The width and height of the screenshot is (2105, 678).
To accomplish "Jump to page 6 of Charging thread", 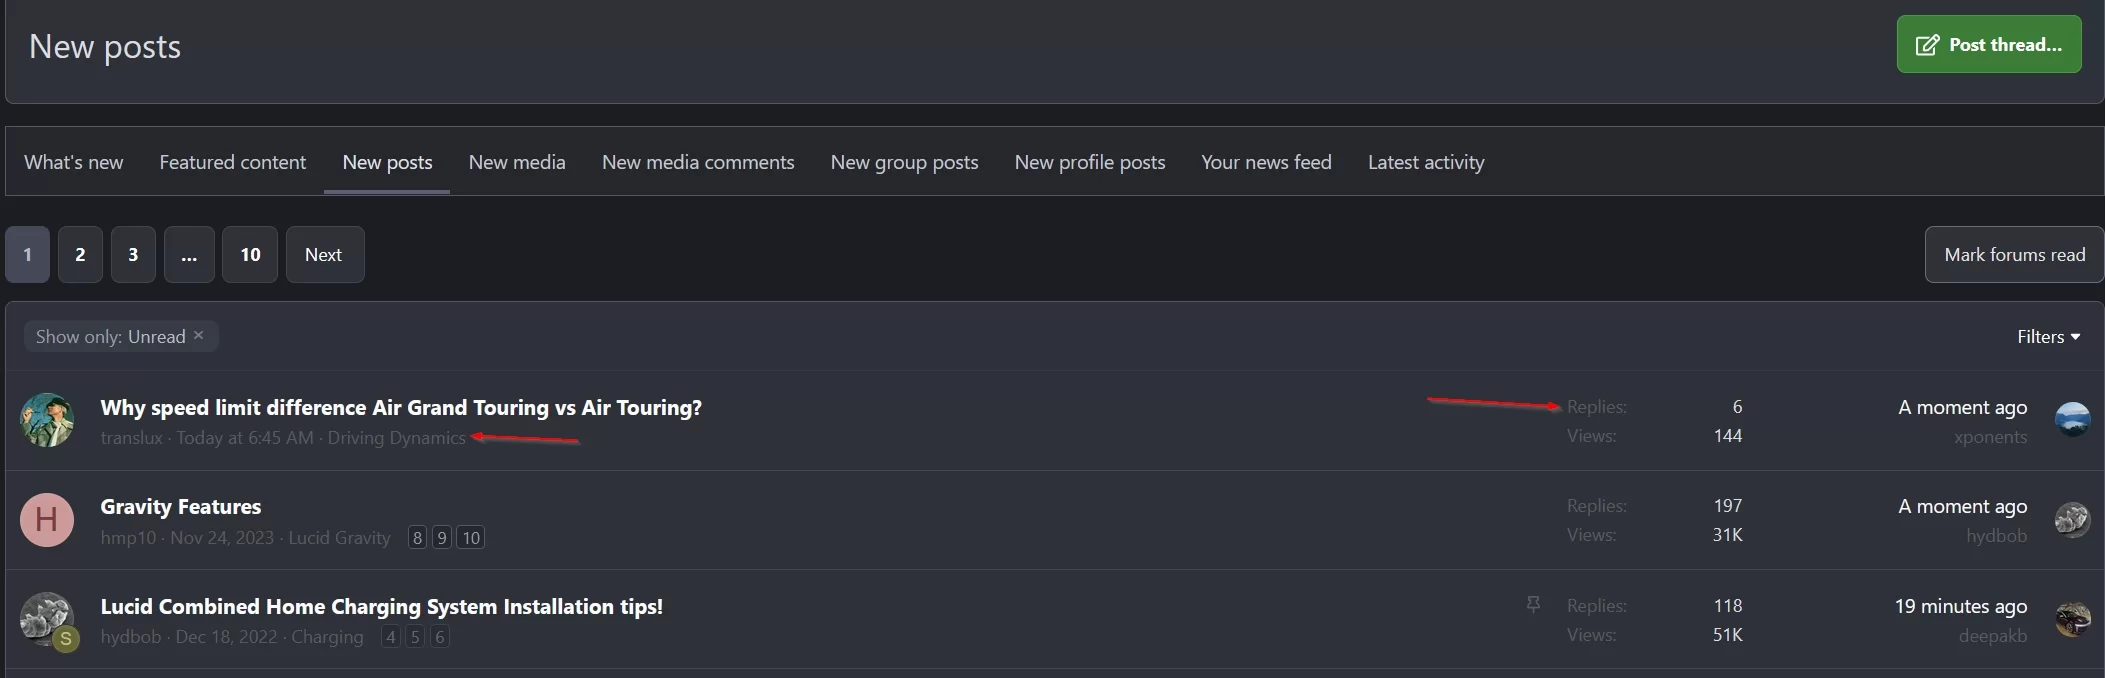I will [x=439, y=637].
